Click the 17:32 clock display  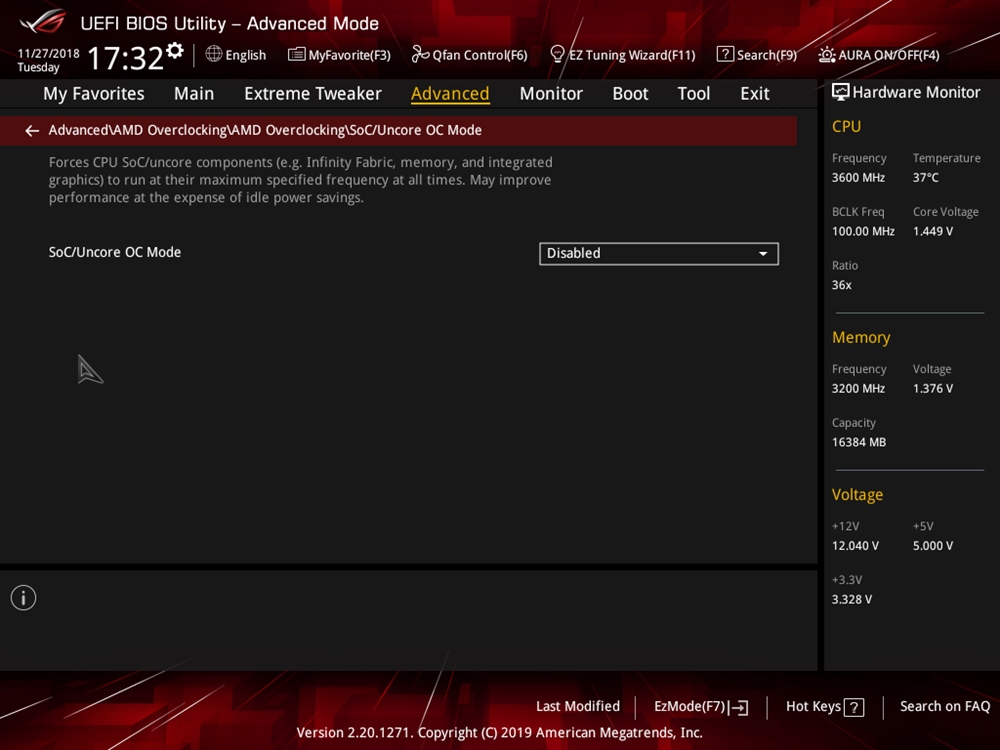[x=125, y=58]
